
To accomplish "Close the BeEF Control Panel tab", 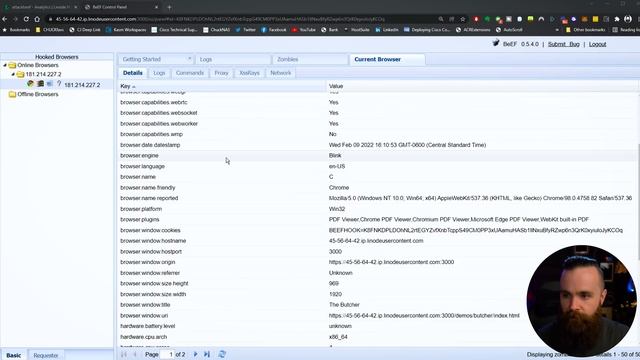I will [156, 7].
